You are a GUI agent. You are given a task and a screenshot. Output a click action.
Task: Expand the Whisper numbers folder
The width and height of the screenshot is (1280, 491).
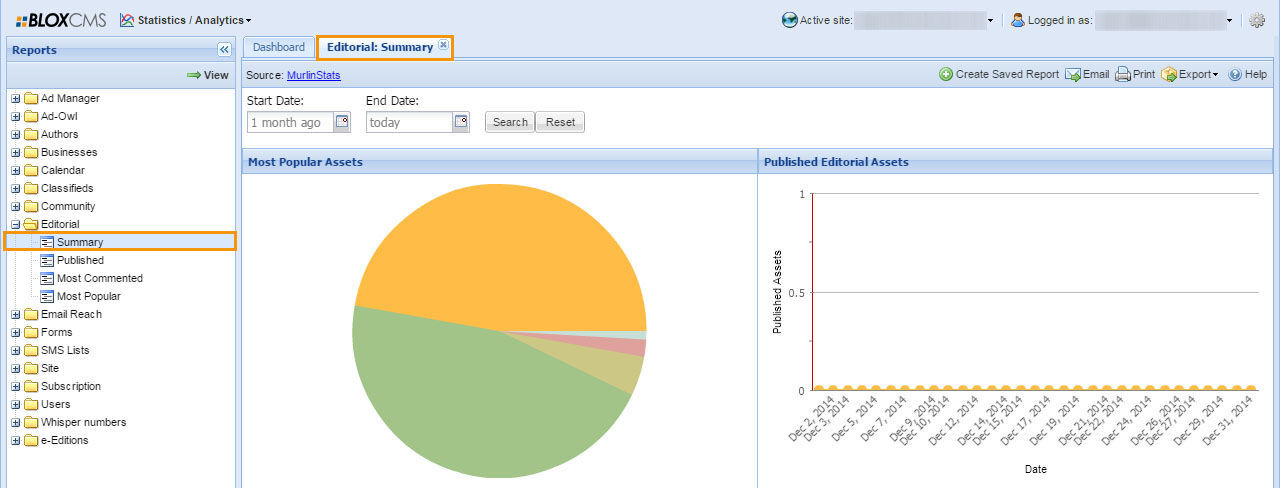point(16,422)
